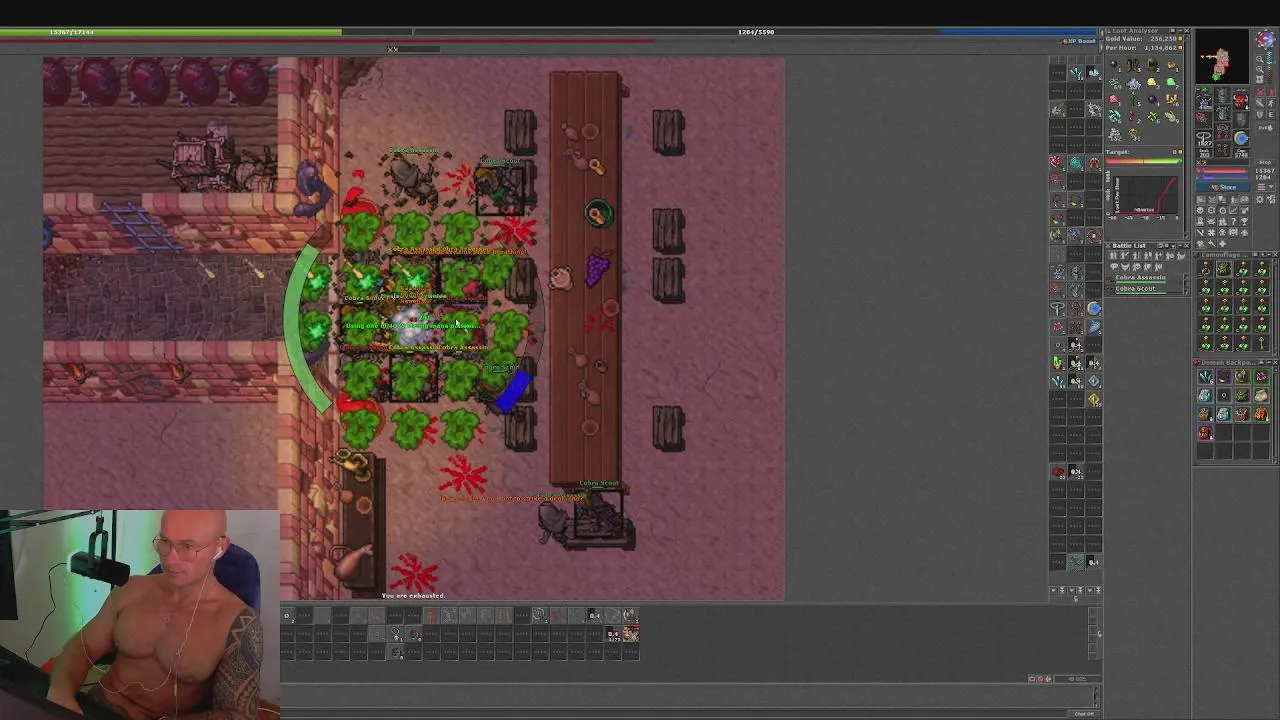This screenshot has width=1280, height=720.
Task: Toggle defensive fight mode shield icon
Action: coord(1260,114)
